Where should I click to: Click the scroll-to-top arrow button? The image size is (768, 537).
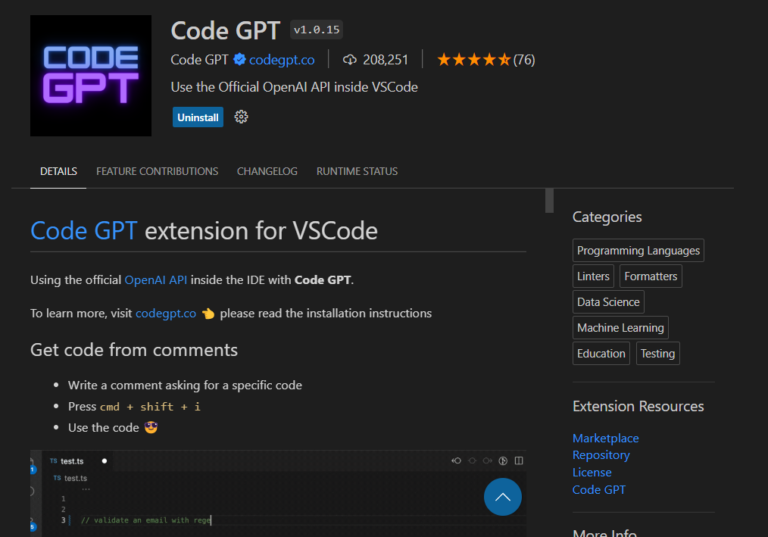pyautogui.click(x=503, y=497)
